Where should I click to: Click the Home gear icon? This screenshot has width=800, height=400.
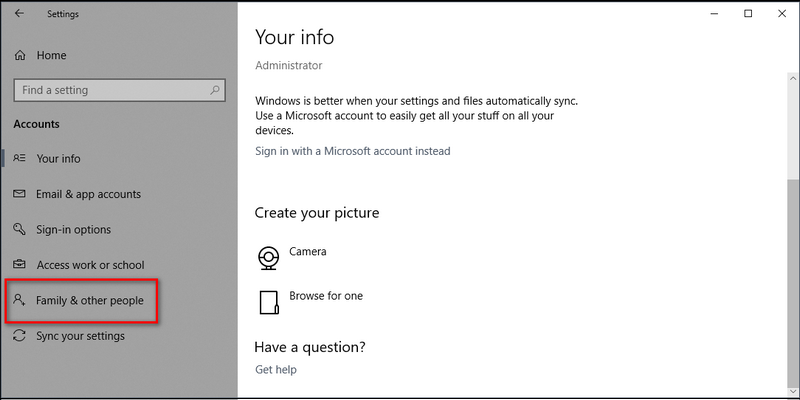pos(20,55)
